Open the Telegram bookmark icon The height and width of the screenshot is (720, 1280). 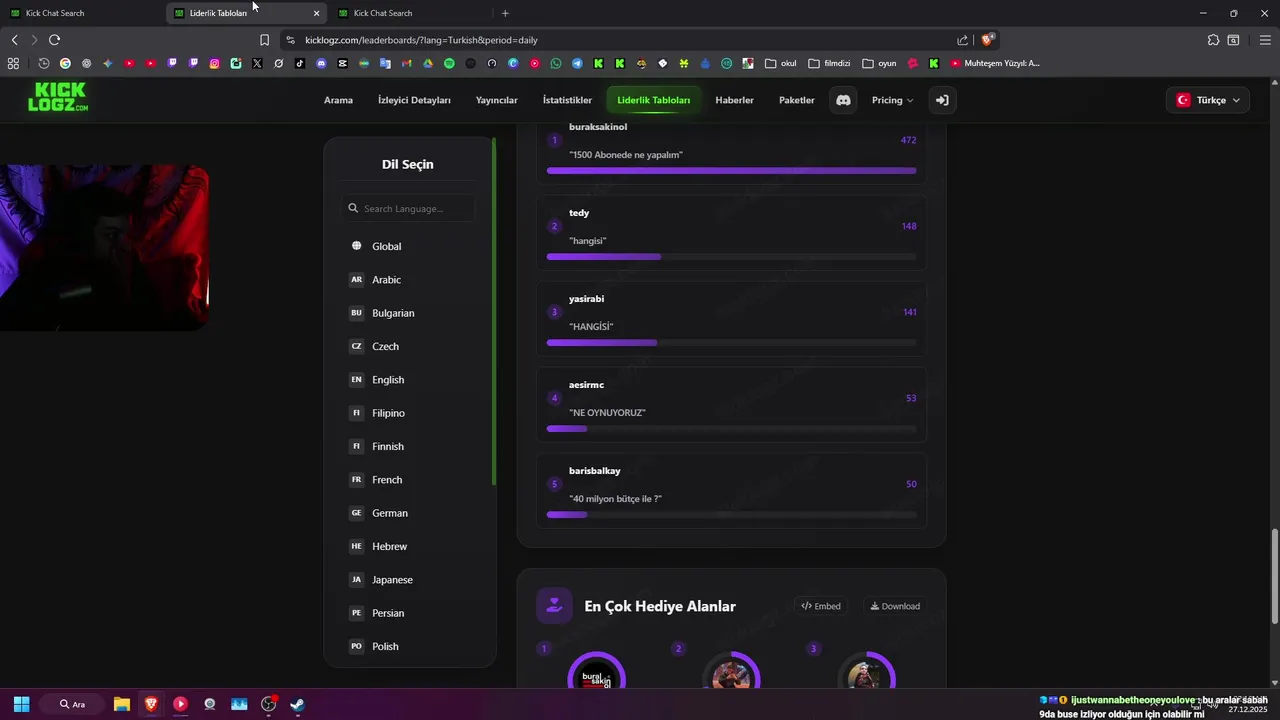pos(577,63)
